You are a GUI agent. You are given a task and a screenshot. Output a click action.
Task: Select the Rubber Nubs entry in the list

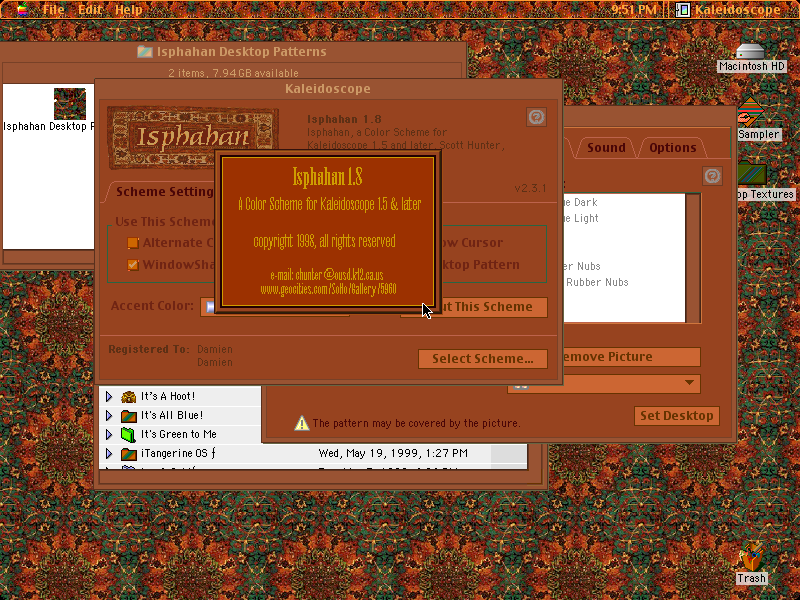click(x=597, y=282)
